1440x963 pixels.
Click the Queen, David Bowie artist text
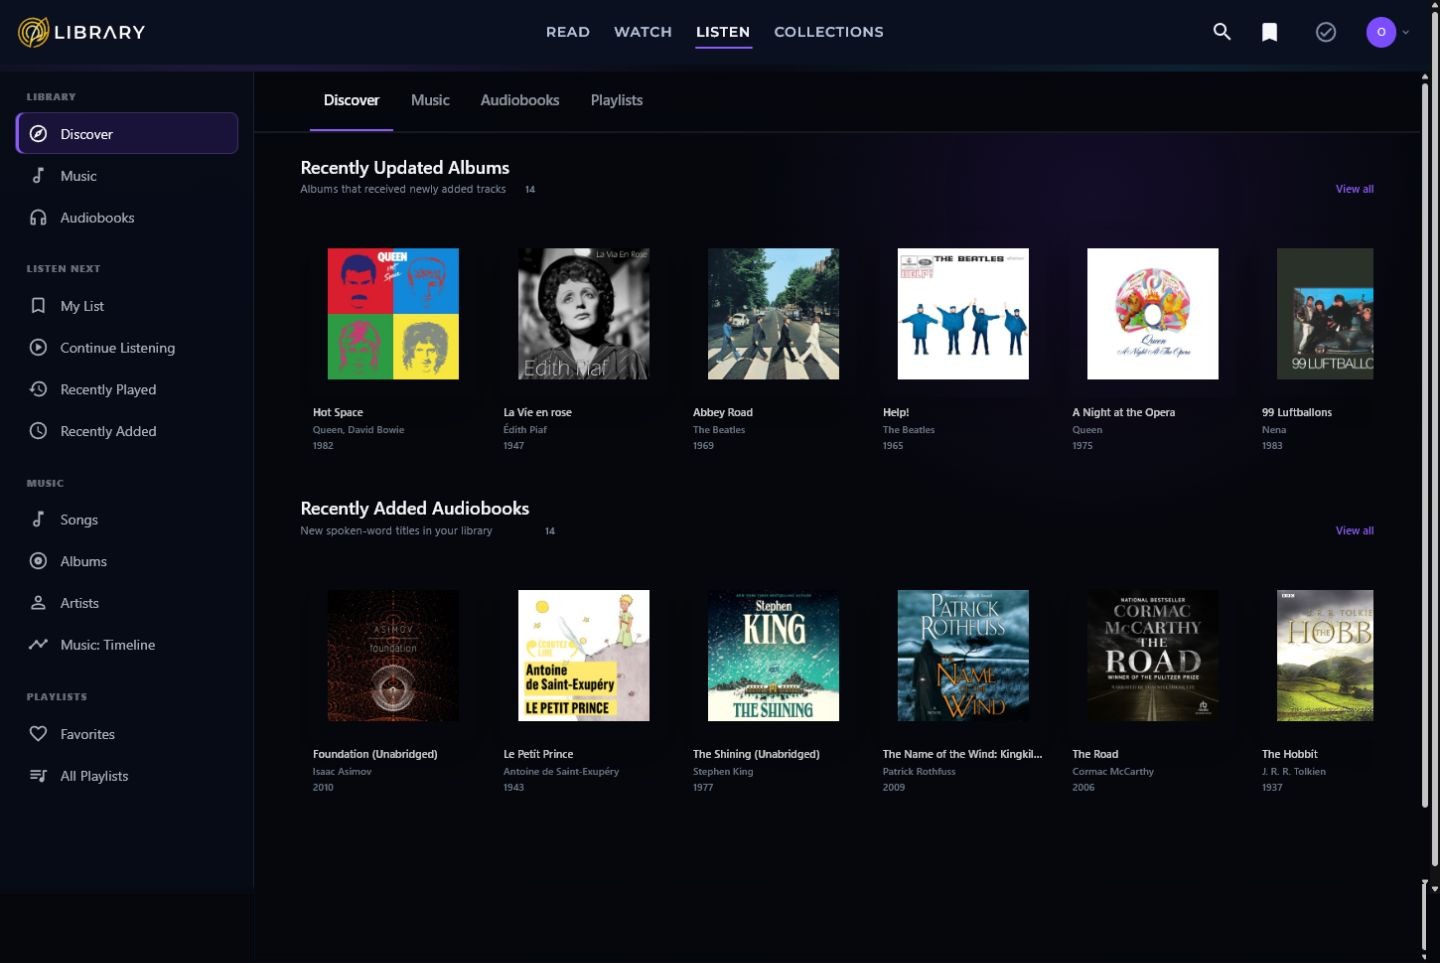358,430
